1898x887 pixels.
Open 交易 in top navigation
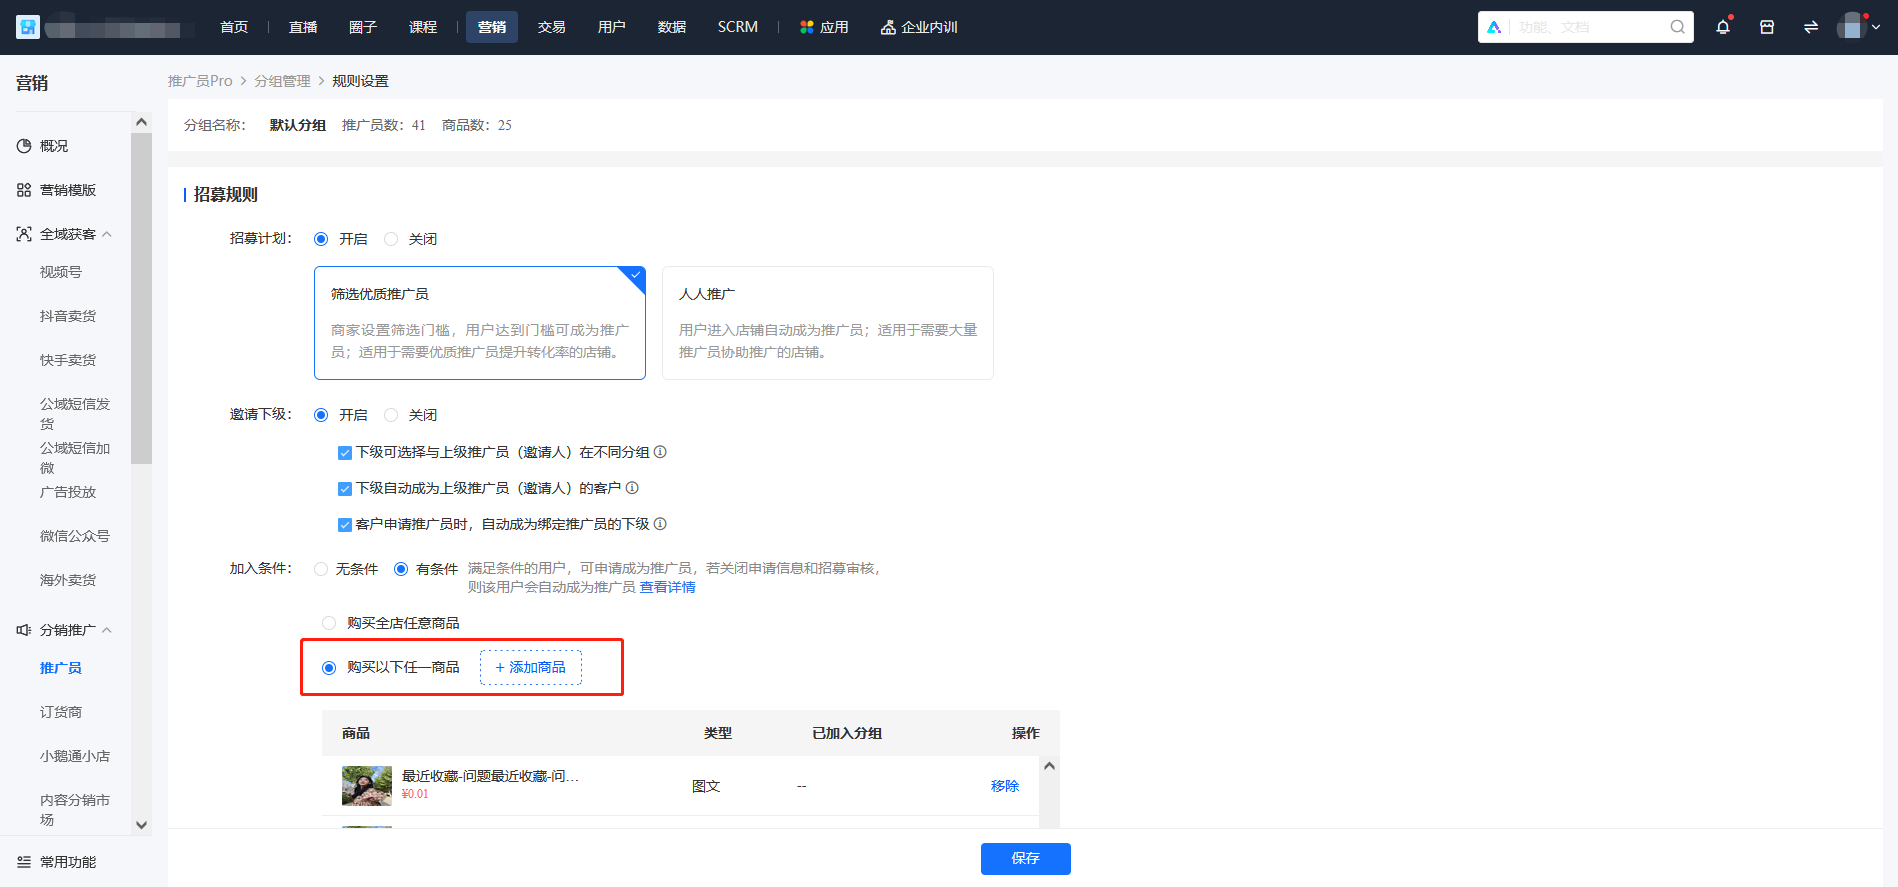551,27
